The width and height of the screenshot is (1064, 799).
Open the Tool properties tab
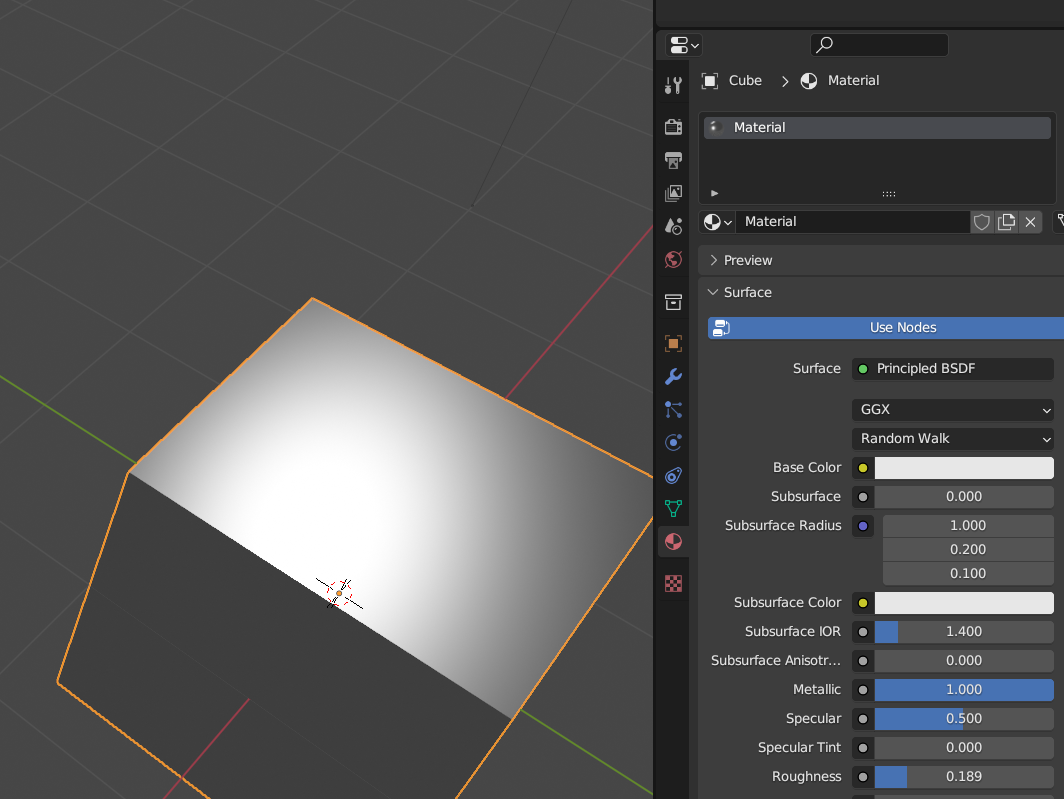click(673, 86)
